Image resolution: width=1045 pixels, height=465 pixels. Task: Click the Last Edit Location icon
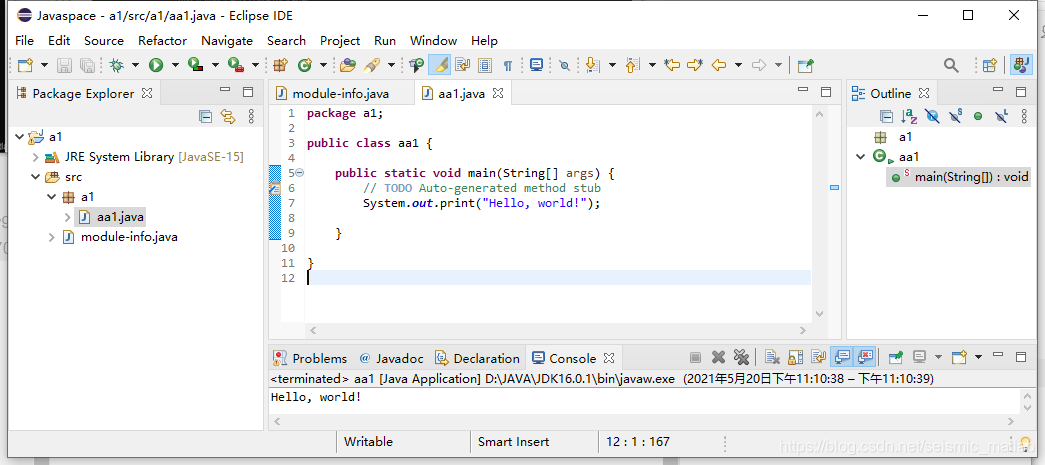(672, 65)
